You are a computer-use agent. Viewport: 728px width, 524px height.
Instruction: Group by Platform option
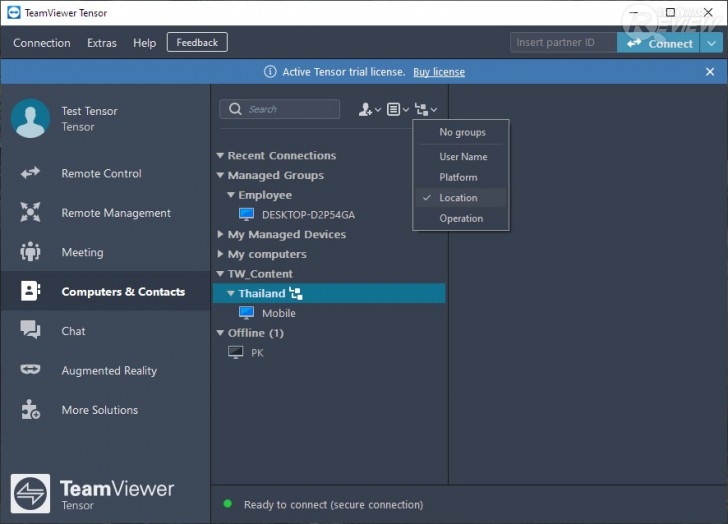(461, 177)
